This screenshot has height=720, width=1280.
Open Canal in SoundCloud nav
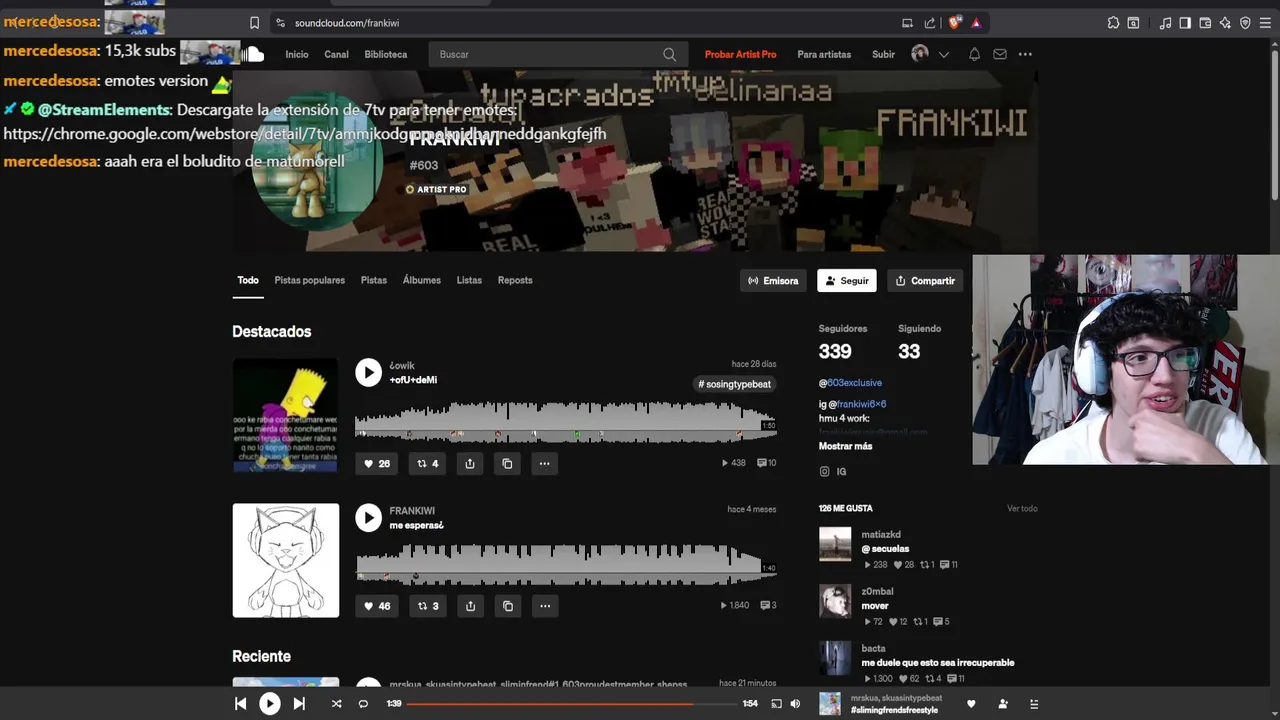click(x=336, y=54)
